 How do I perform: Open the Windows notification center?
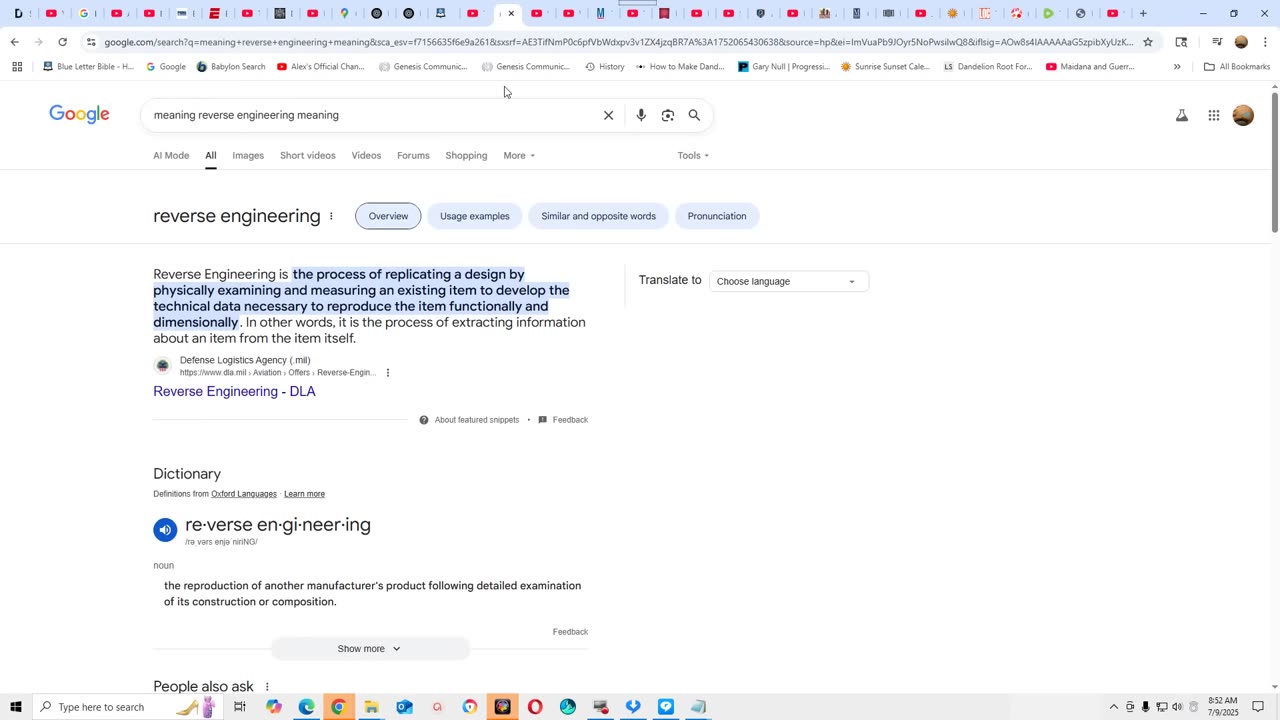pos(1258,707)
